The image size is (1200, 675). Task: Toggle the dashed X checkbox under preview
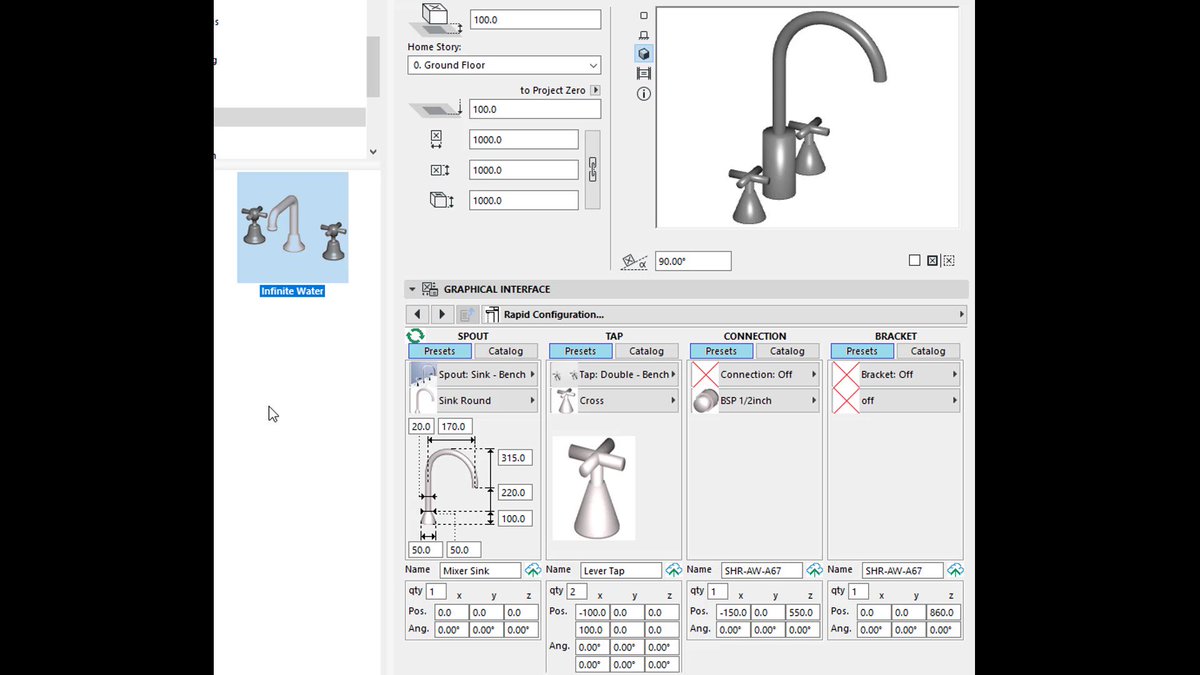[948, 261]
